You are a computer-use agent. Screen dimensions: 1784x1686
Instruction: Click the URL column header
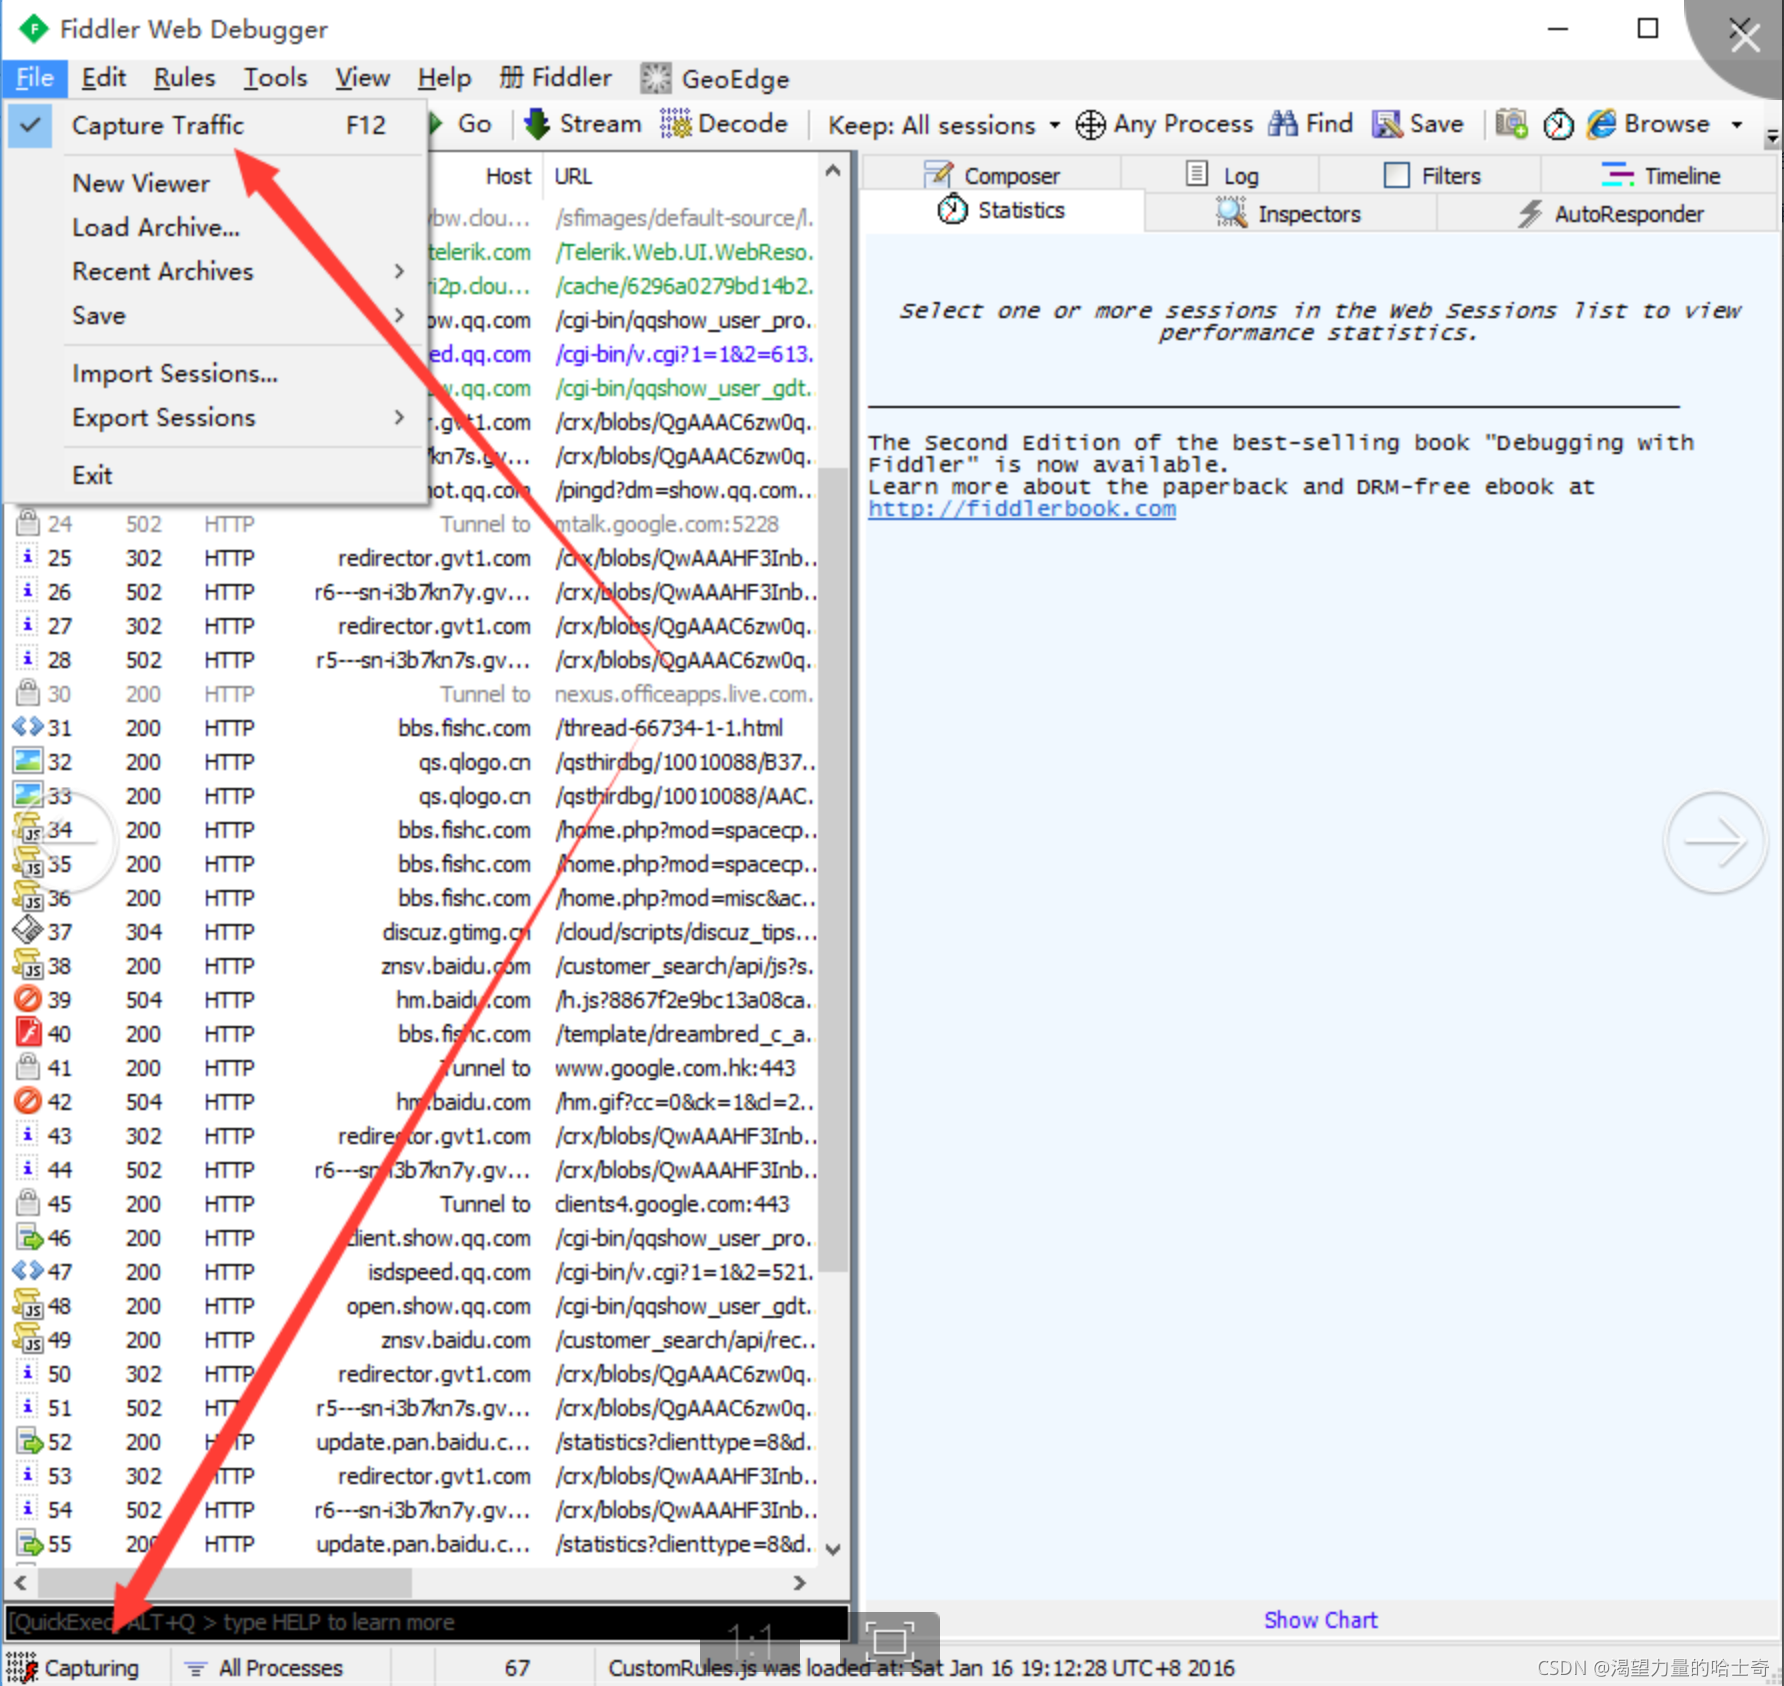(574, 176)
